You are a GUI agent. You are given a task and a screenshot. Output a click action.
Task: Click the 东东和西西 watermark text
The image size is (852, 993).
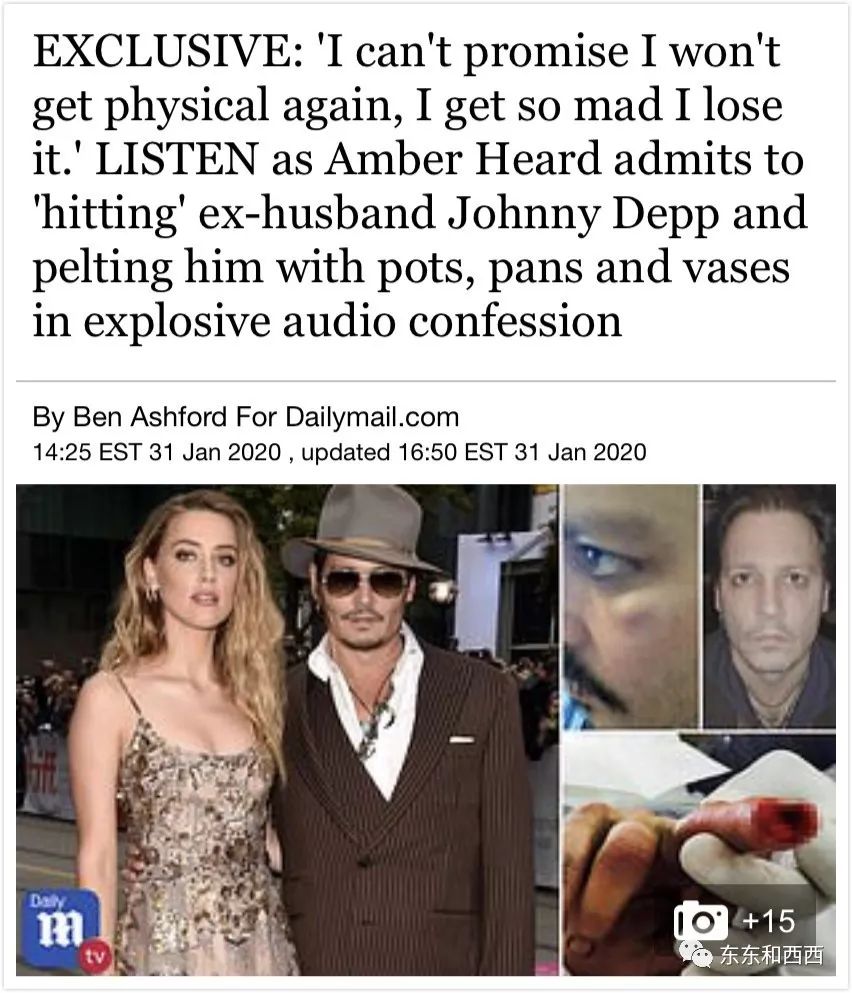(772, 955)
